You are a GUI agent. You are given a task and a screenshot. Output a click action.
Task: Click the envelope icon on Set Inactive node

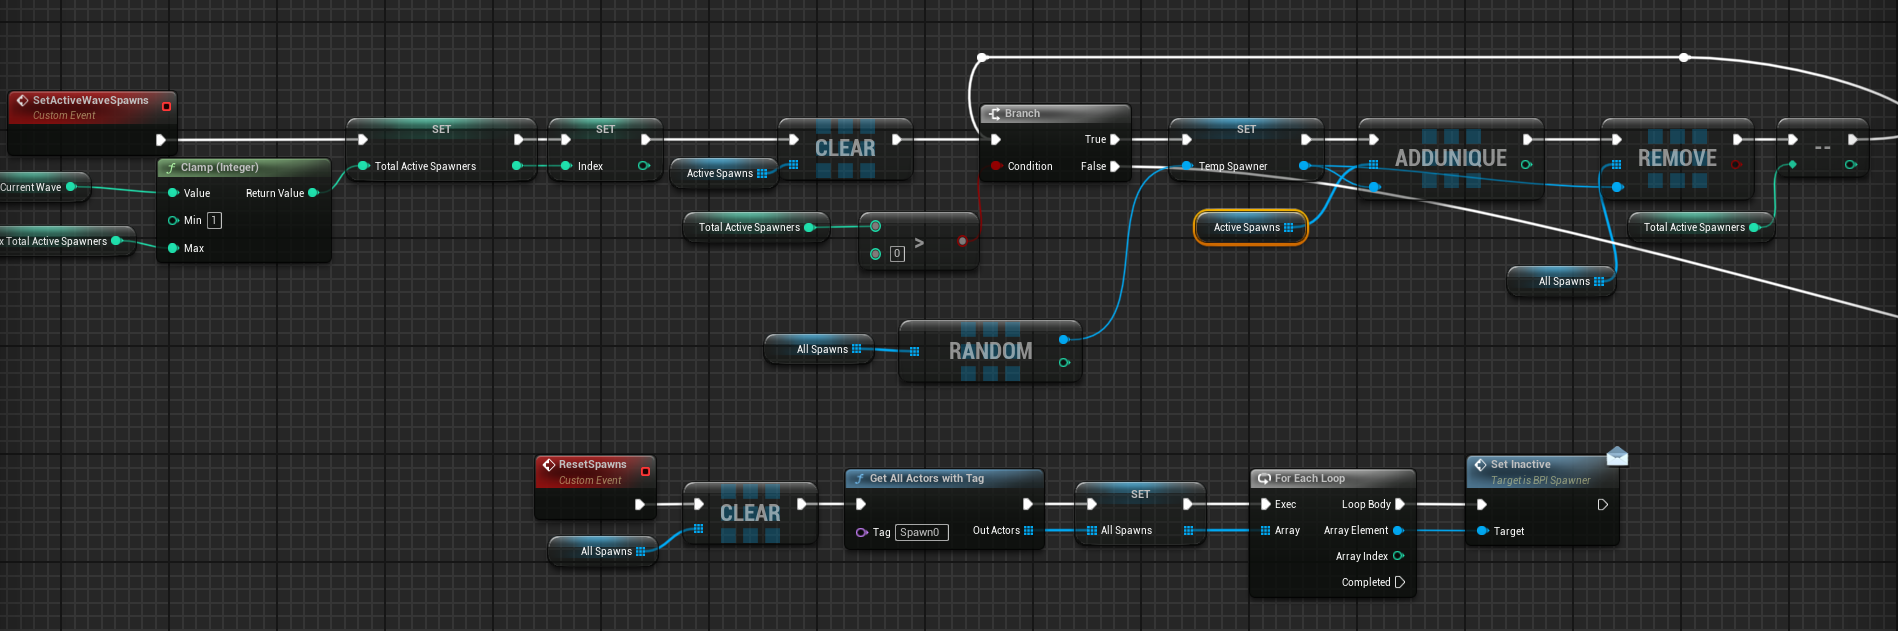1617,457
